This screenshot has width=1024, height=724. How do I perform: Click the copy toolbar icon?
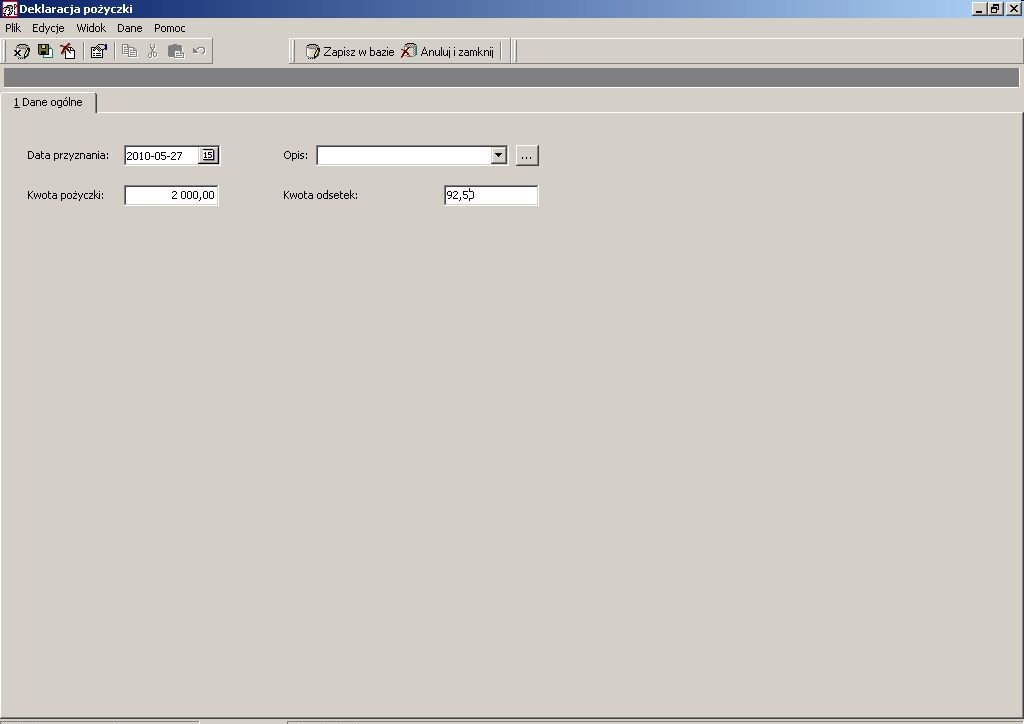click(x=129, y=51)
